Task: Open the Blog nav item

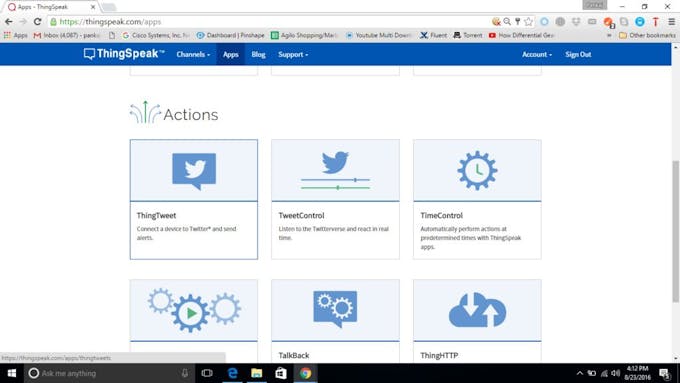Action: 258,55
